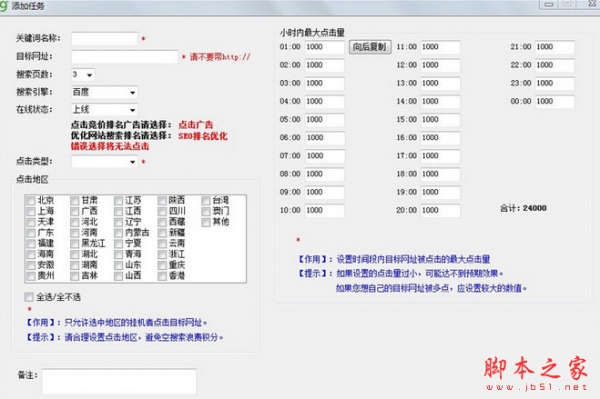Click the 10:00 max clicks field
Viewport: 600px width, 399px height.
(324, 210)
